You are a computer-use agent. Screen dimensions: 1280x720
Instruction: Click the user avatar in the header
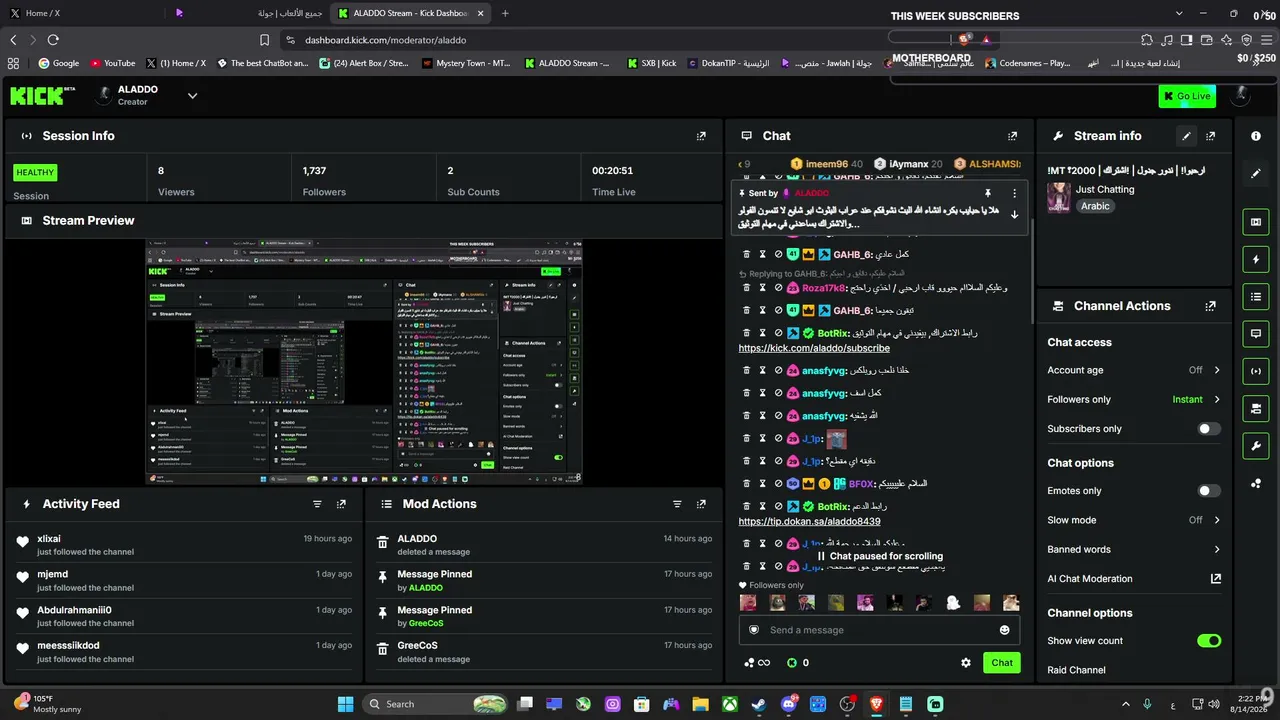pyautogui.click(x=1241, y=96)
